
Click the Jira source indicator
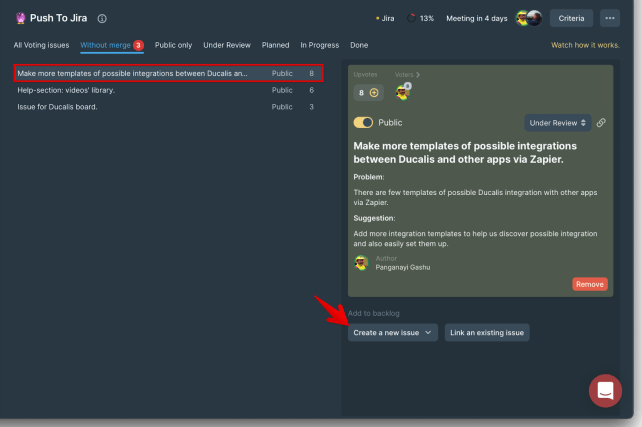point(385,18)
